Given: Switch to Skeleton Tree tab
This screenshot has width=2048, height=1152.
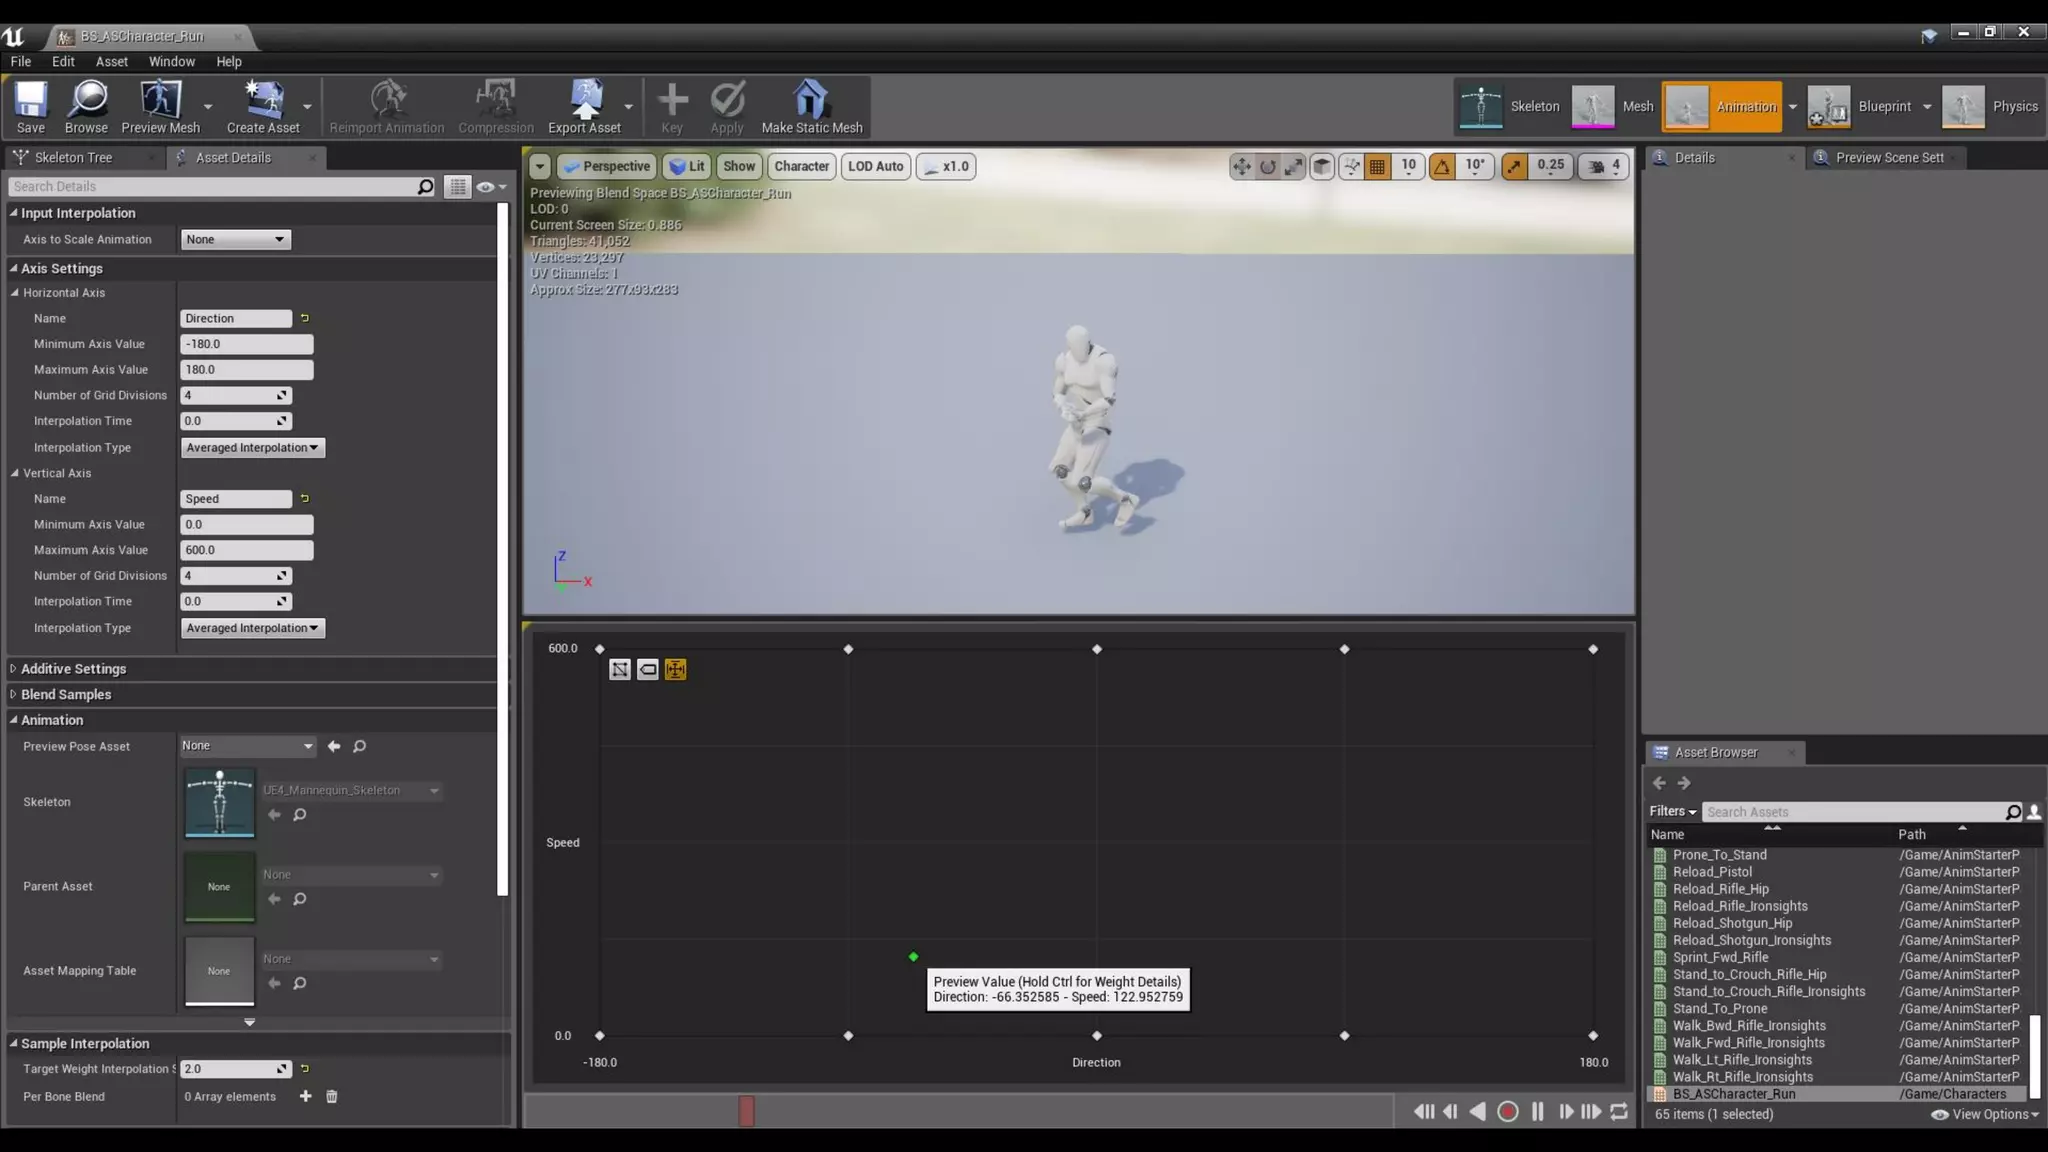Looking at the screenshot, I should tap(73, 157).
